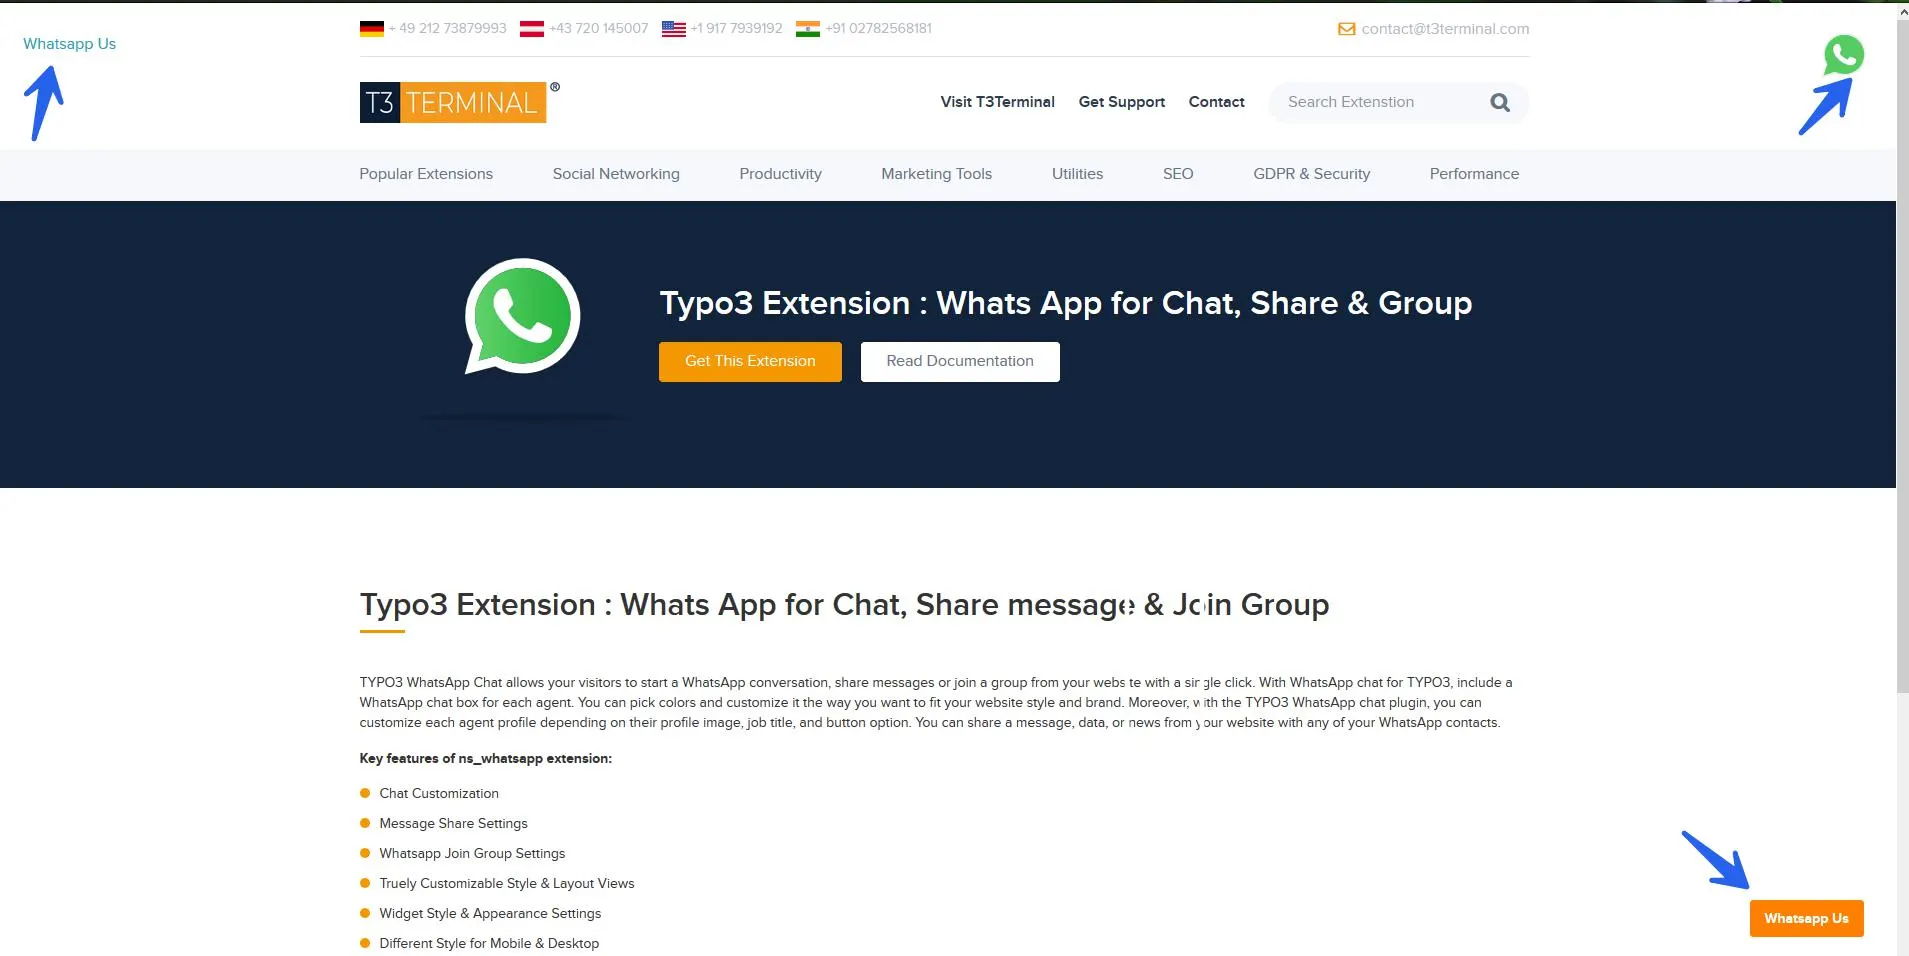Image resolution: width=1909 pixels, height=956 pixels.
Task: Click the phone number +43 720 145007
Action: [598, 29]
